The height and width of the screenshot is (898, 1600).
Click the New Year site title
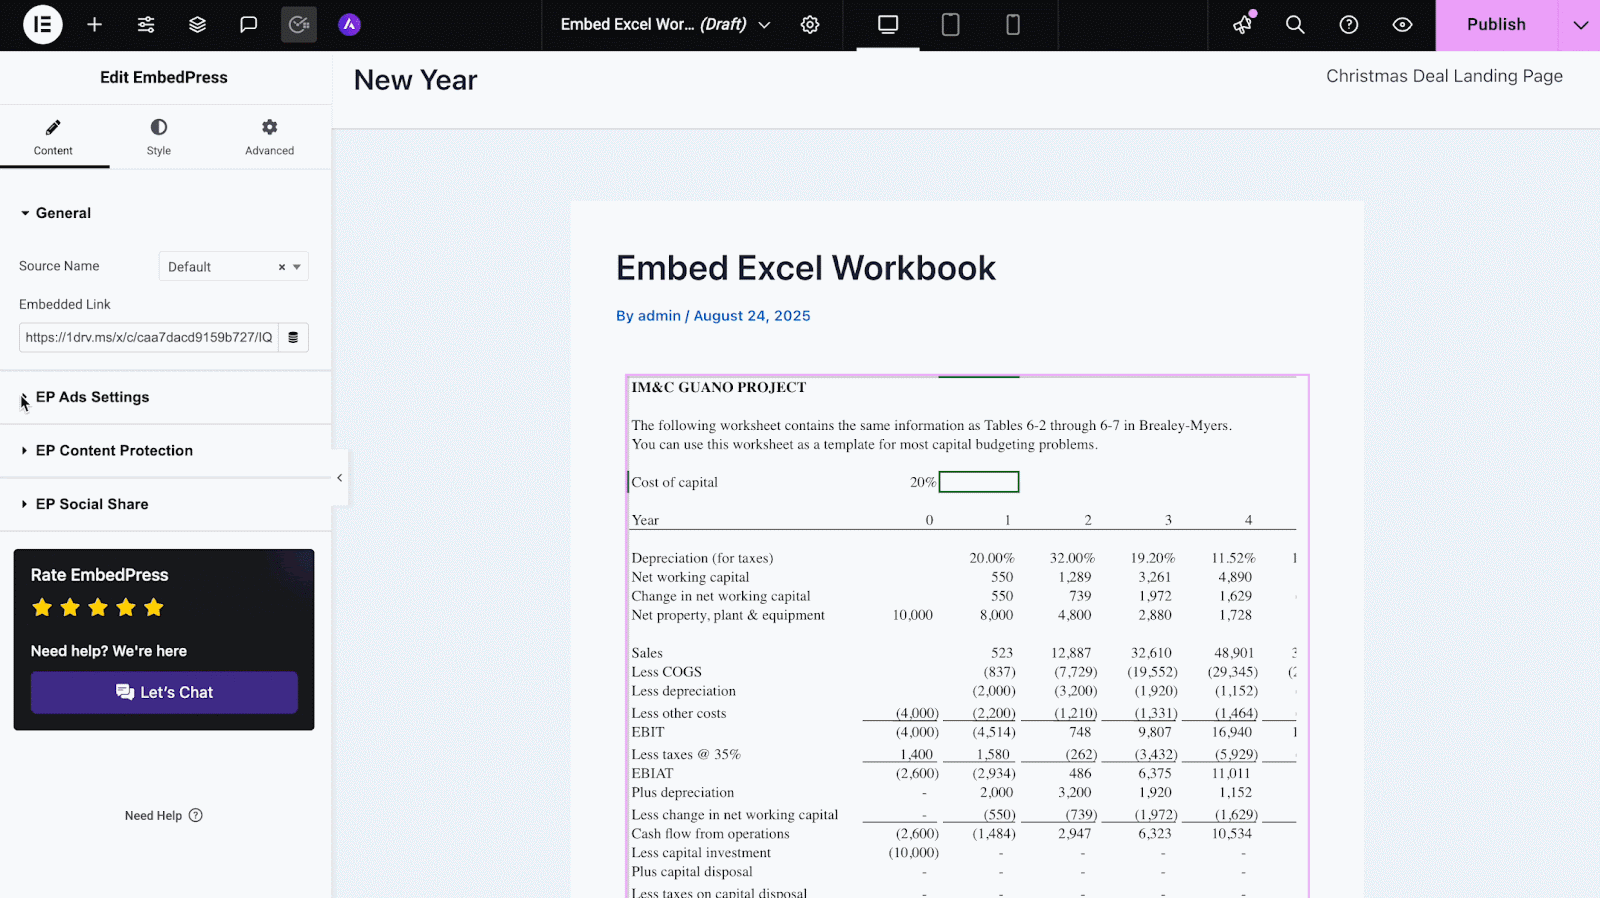415,80
